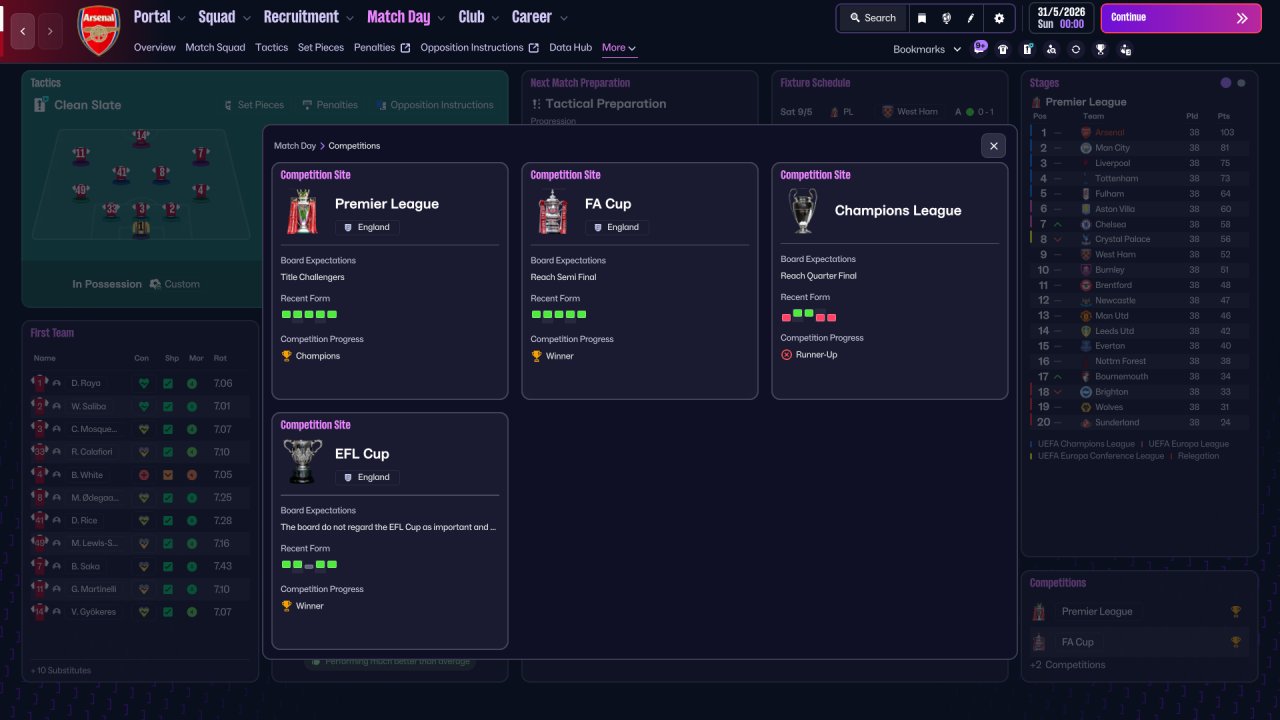Click England chip under Premier League

(367, 227)
